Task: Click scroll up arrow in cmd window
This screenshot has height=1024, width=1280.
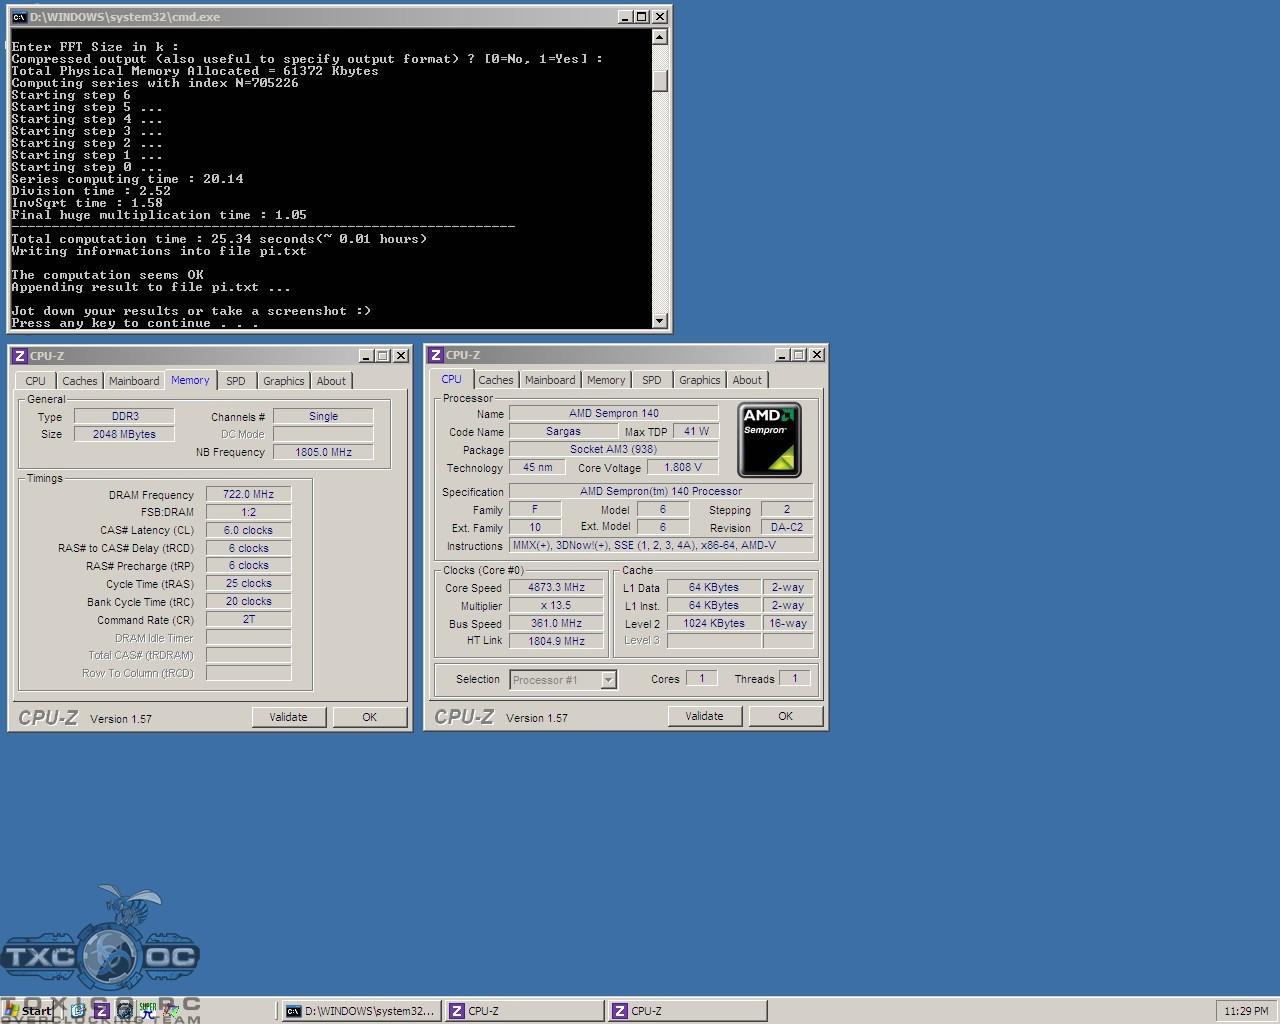Action: pyautogui.click(x=659, y=37)
